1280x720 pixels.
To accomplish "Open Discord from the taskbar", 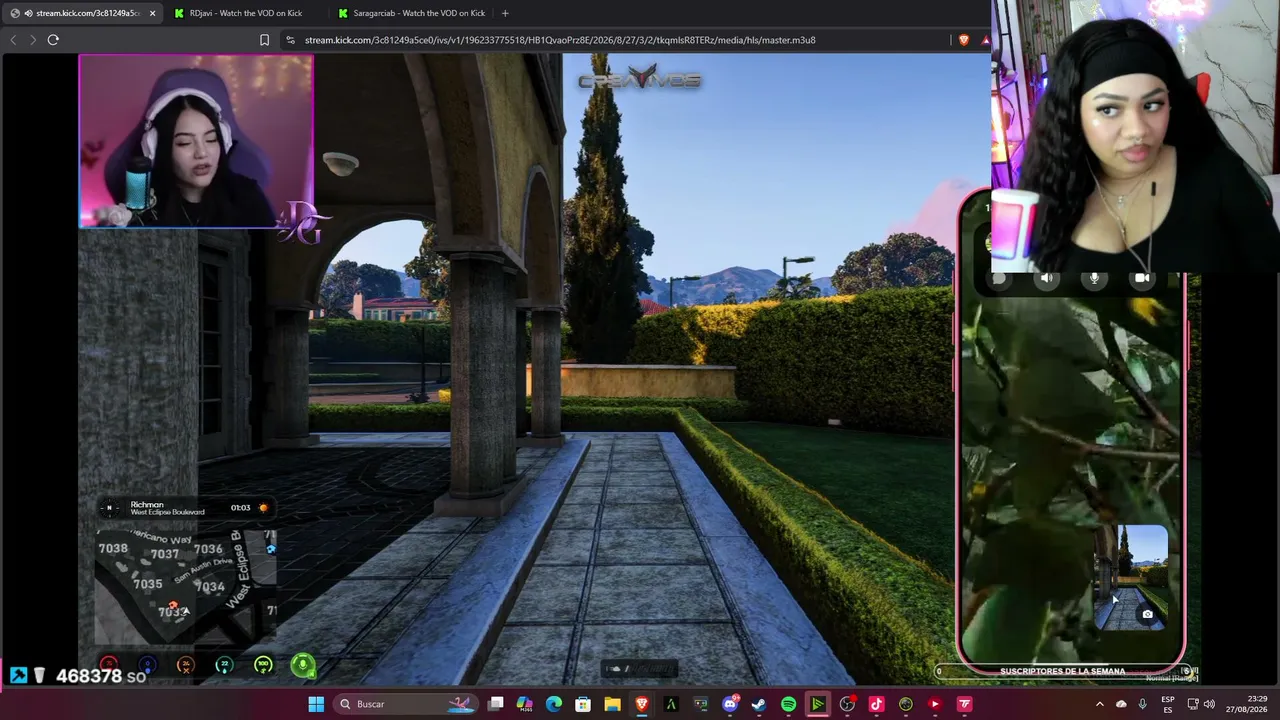I will (730, 704).
